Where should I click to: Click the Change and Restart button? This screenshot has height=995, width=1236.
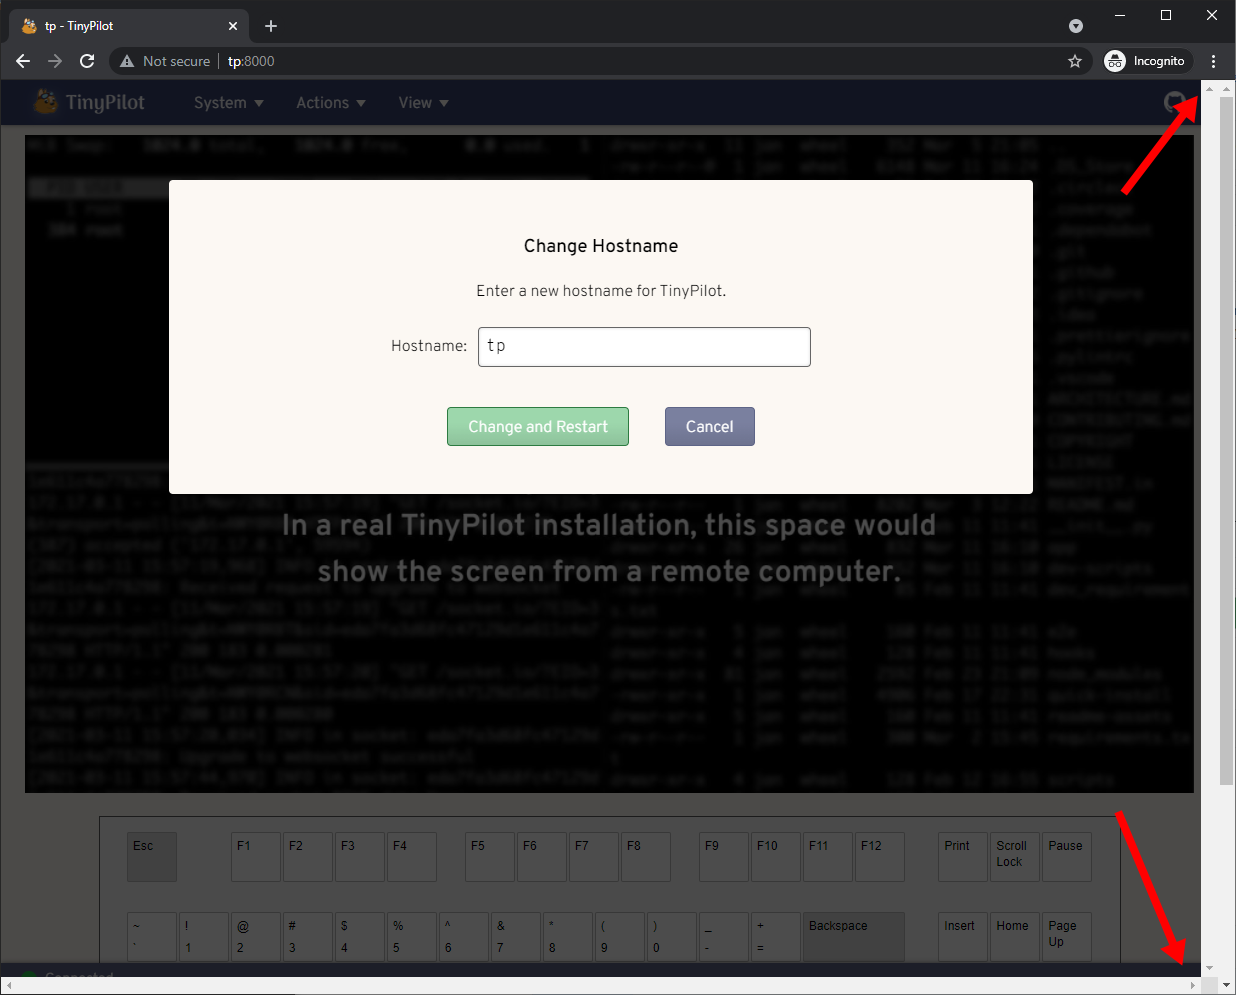coord(538,426)
